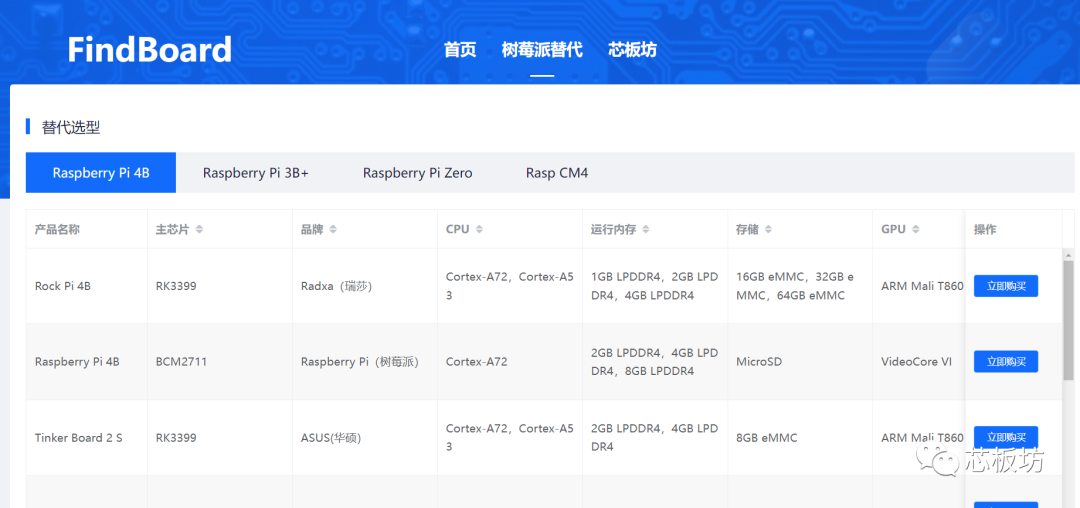This screenshot has height=508, width=1080.
Task: Click the Rock Pi 4B product name cell
Action: 63,286
